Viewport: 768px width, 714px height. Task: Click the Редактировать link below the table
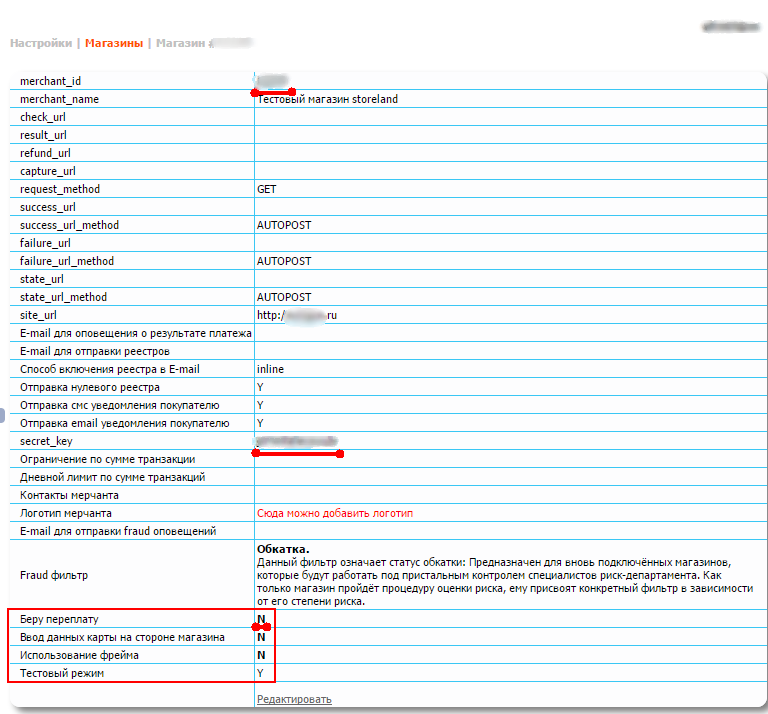294,699
